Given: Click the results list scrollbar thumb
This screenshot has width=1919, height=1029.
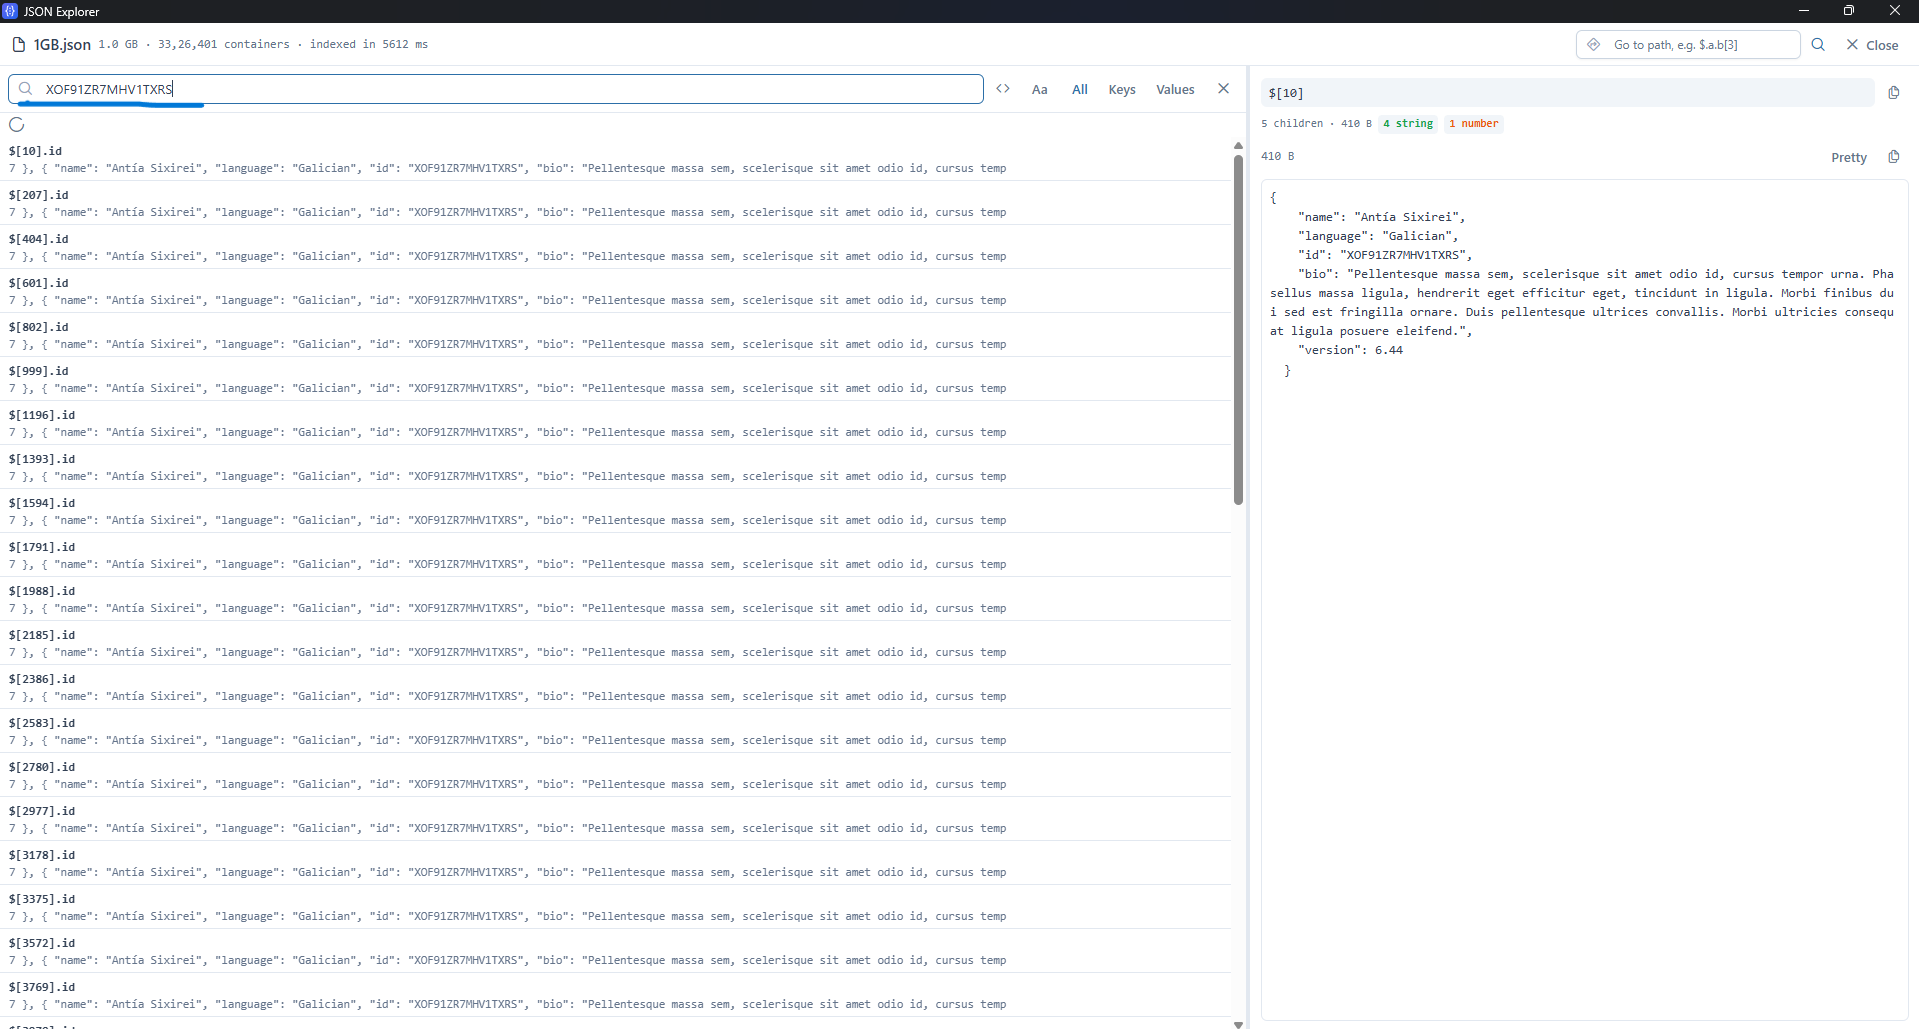Looking at the screenshot, I should coord(1238,330).
